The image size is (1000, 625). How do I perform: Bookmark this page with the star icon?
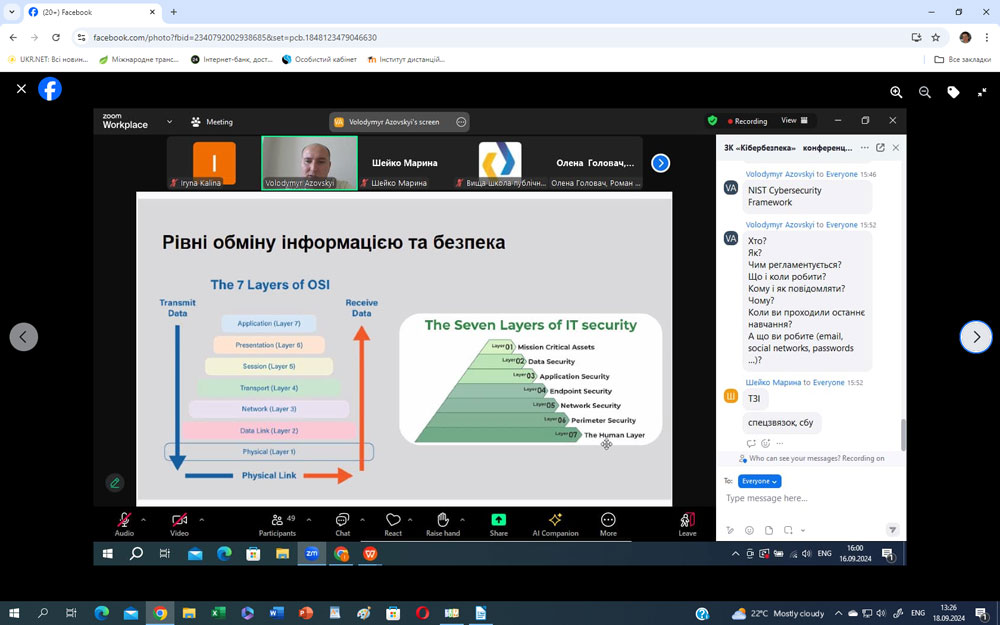[936, 37]
